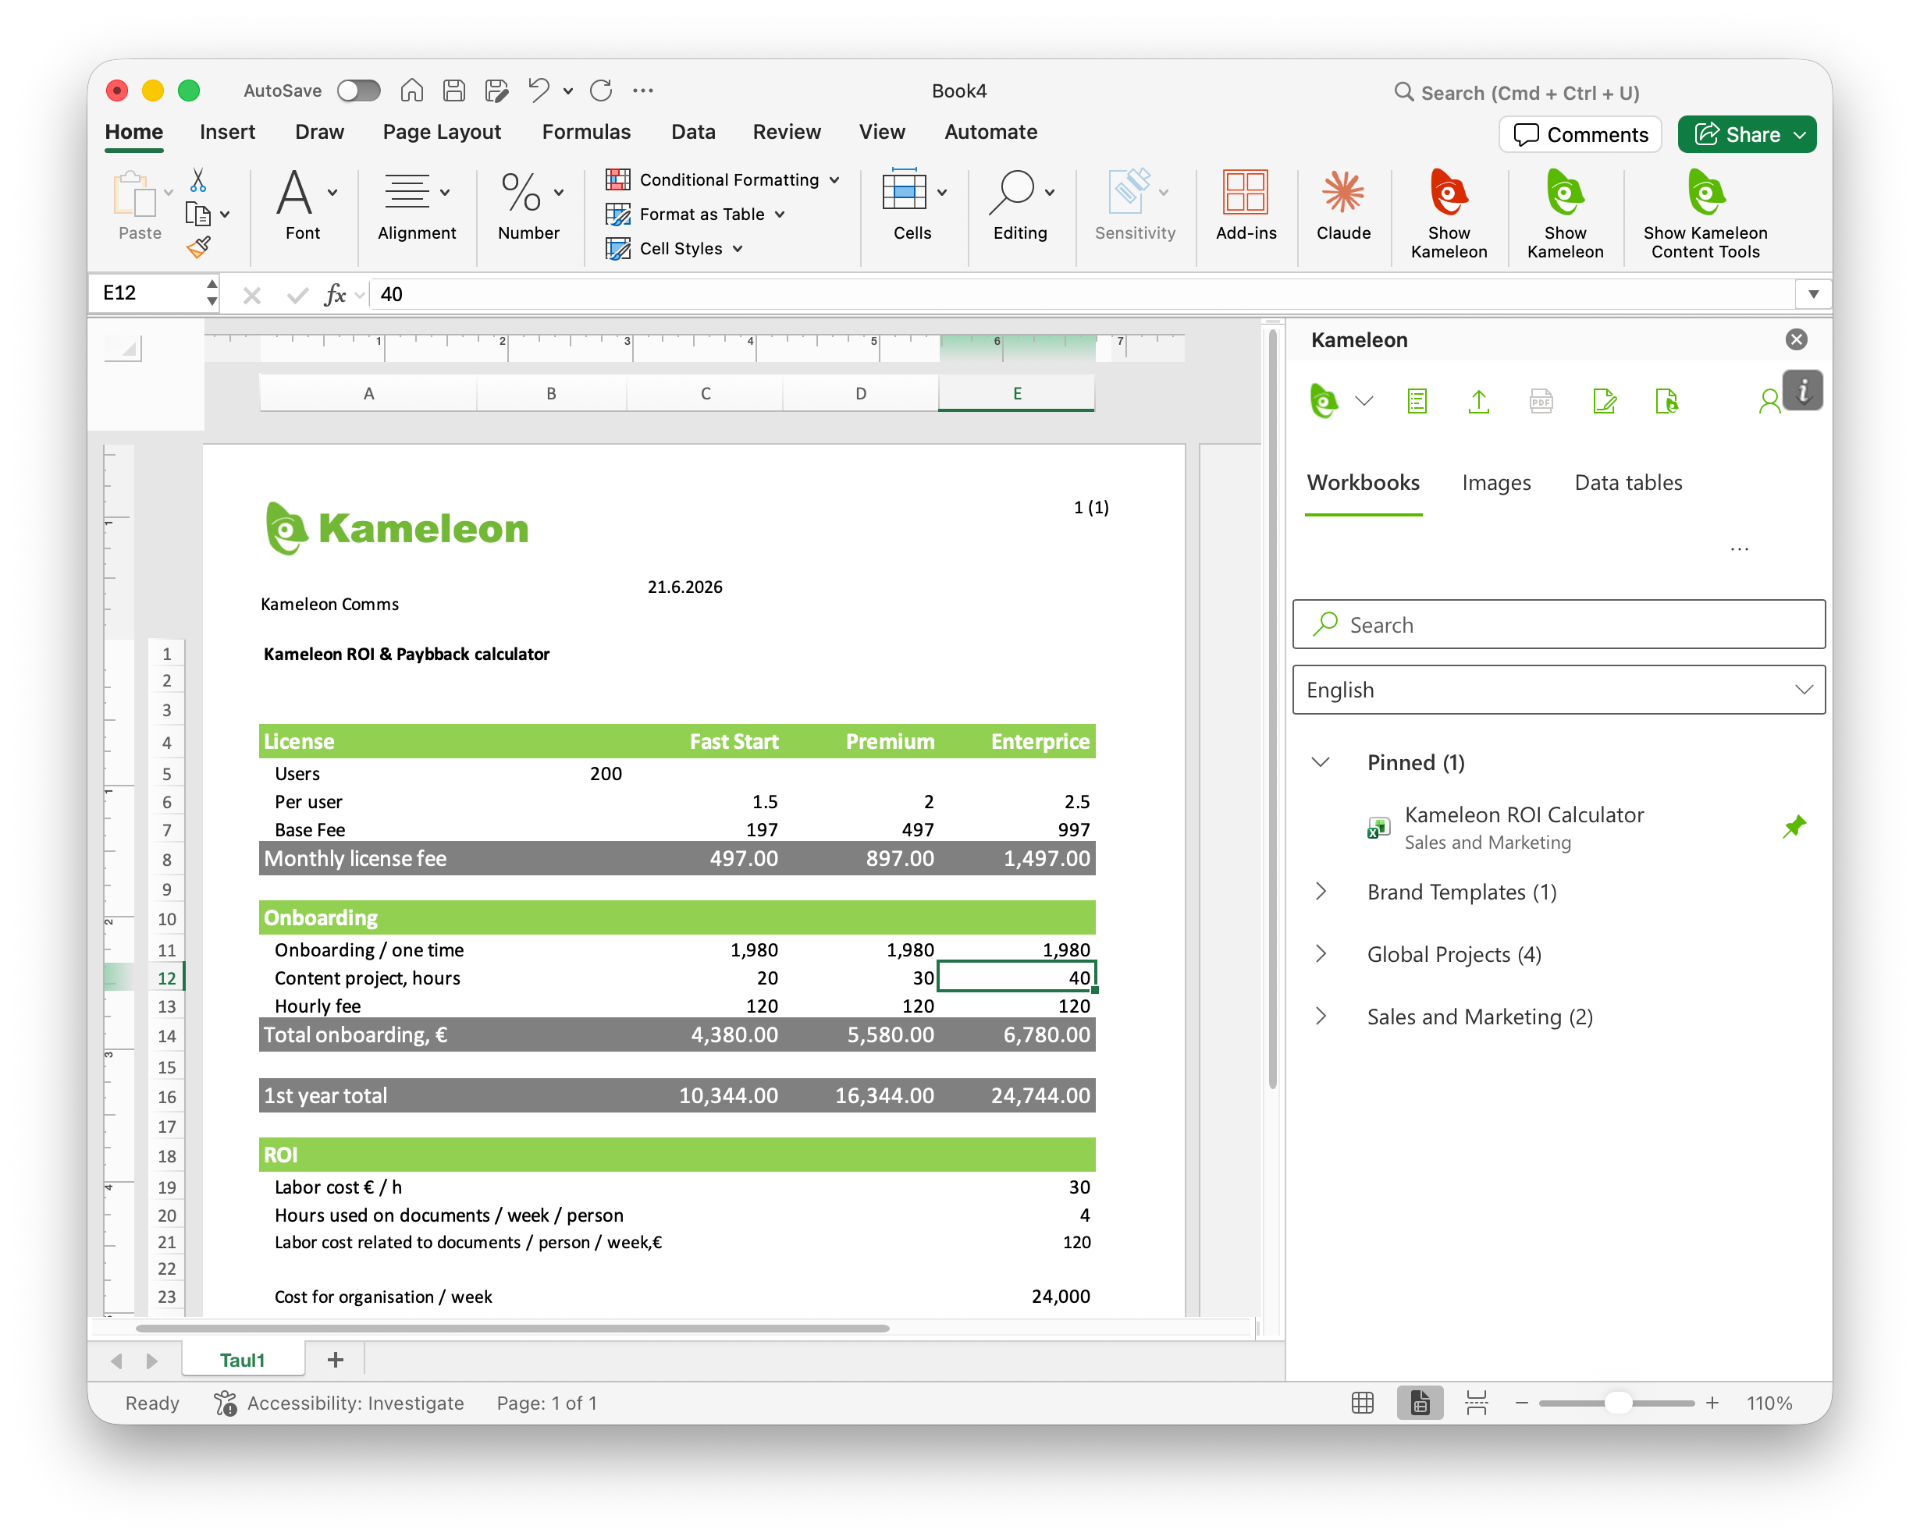Switch to Normal view in status bar

coord(1362,1403)
